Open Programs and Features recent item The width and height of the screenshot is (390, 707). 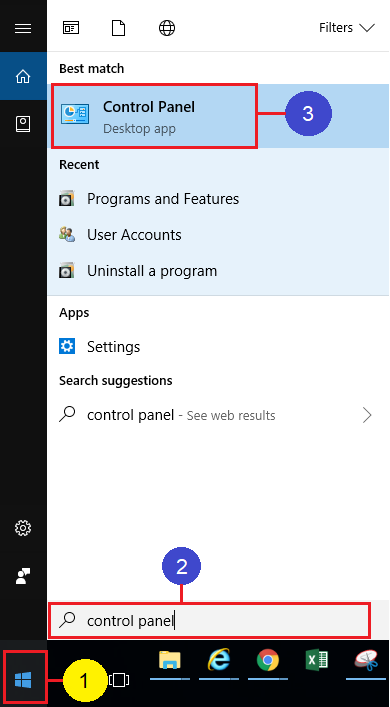coord(218,199)
